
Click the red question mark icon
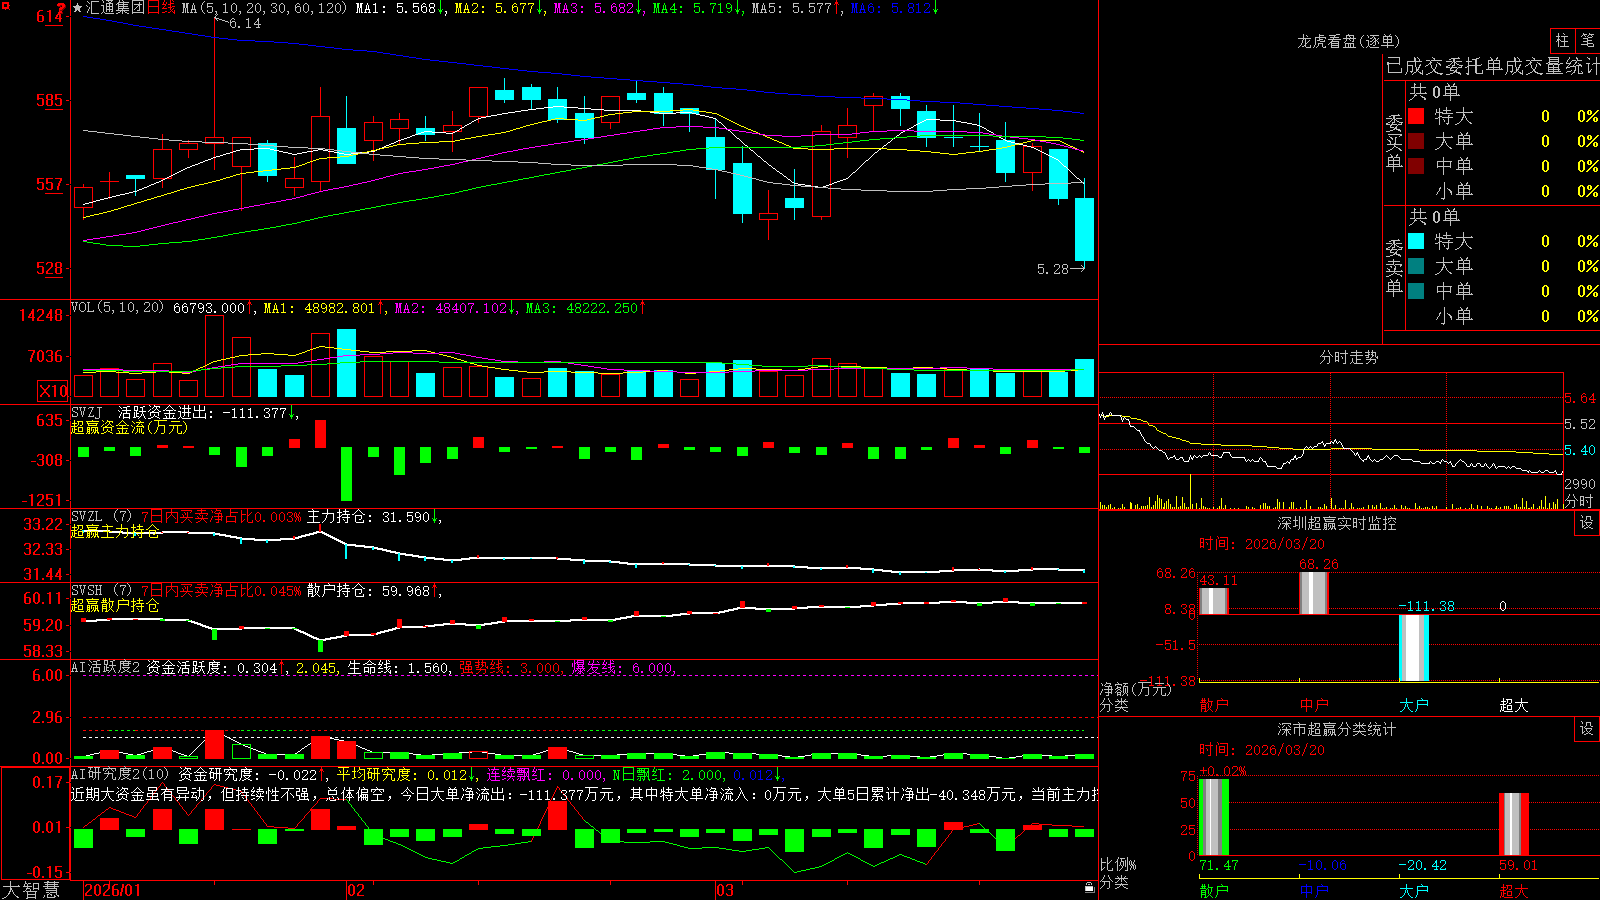pyautogui.click(x=62, y=8)
